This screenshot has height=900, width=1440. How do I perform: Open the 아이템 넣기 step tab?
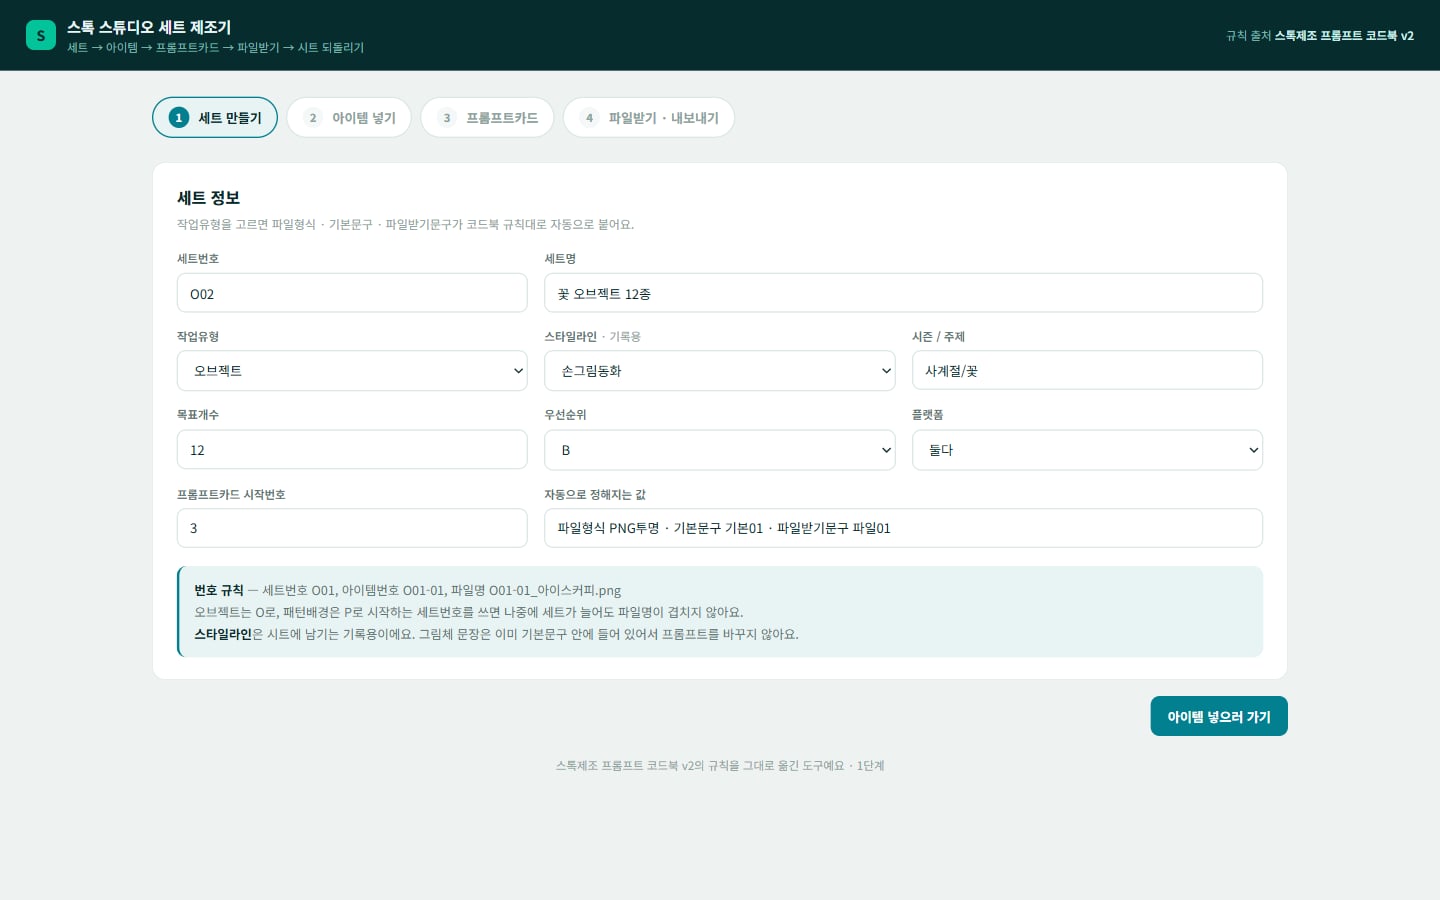tap(349, 117)
